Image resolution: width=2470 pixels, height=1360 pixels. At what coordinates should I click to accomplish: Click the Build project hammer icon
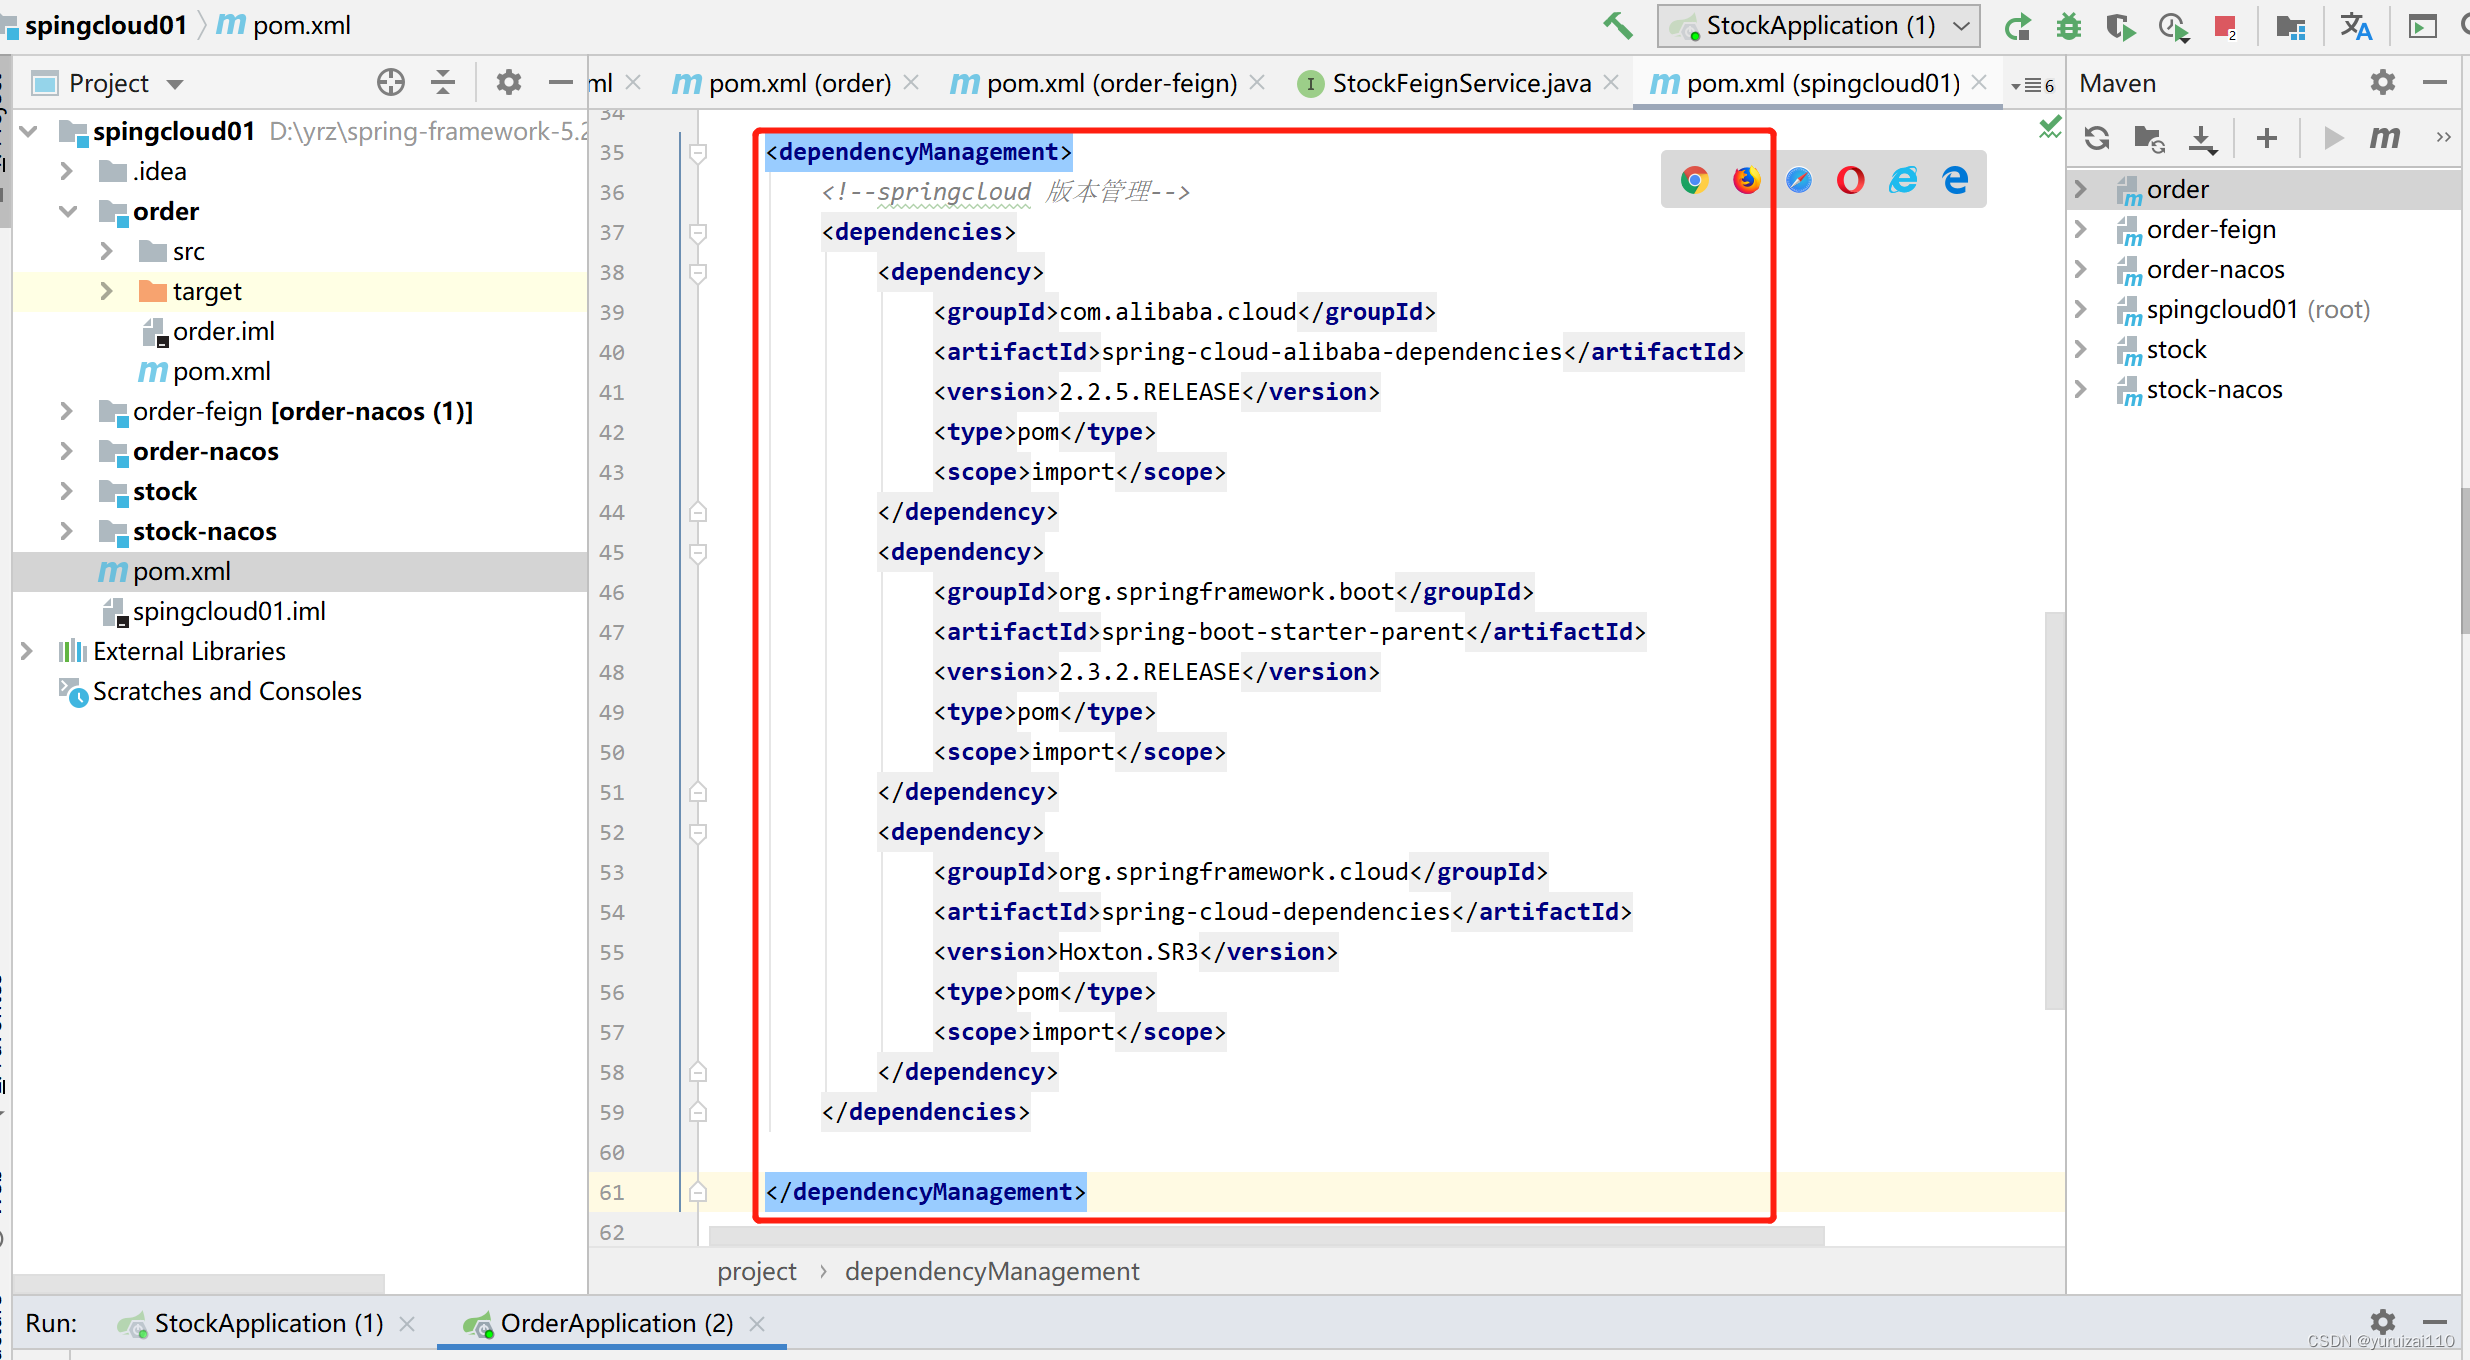pos(1617,25)
